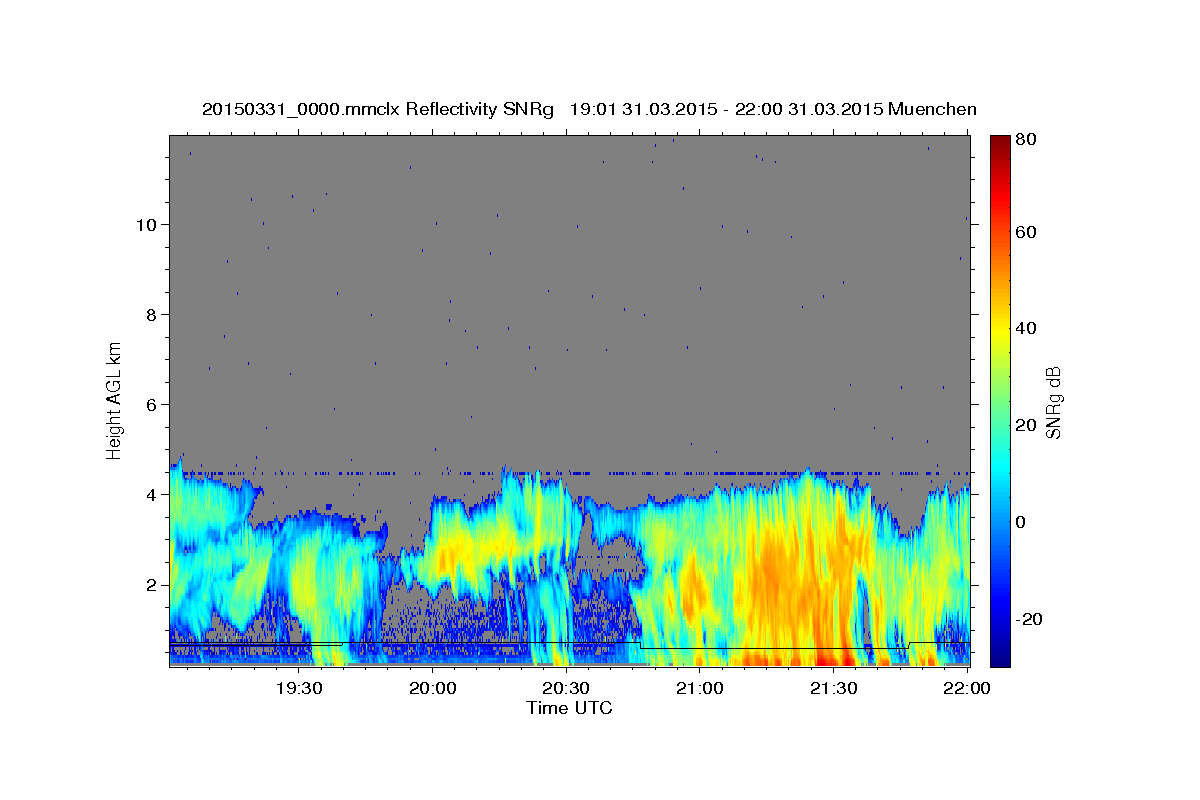Click the plot title text

tap(589, 110)
